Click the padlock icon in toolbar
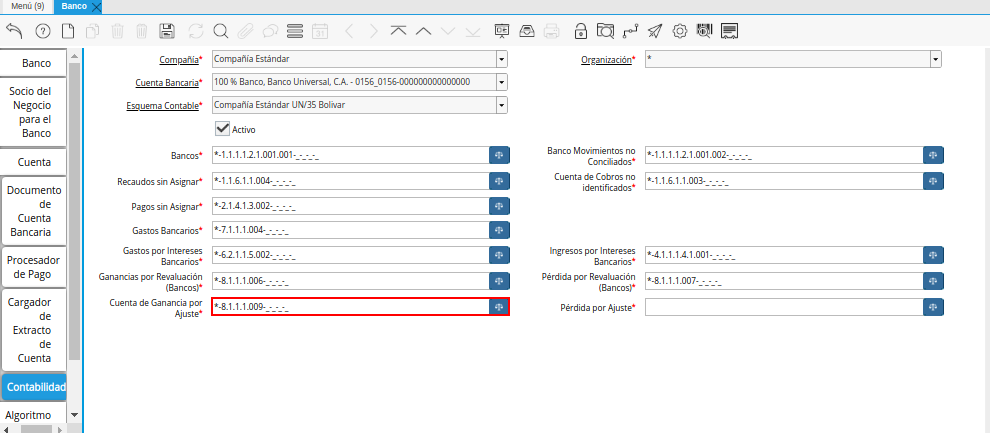Viewport: 990px width, 433px height. [580, 31]
